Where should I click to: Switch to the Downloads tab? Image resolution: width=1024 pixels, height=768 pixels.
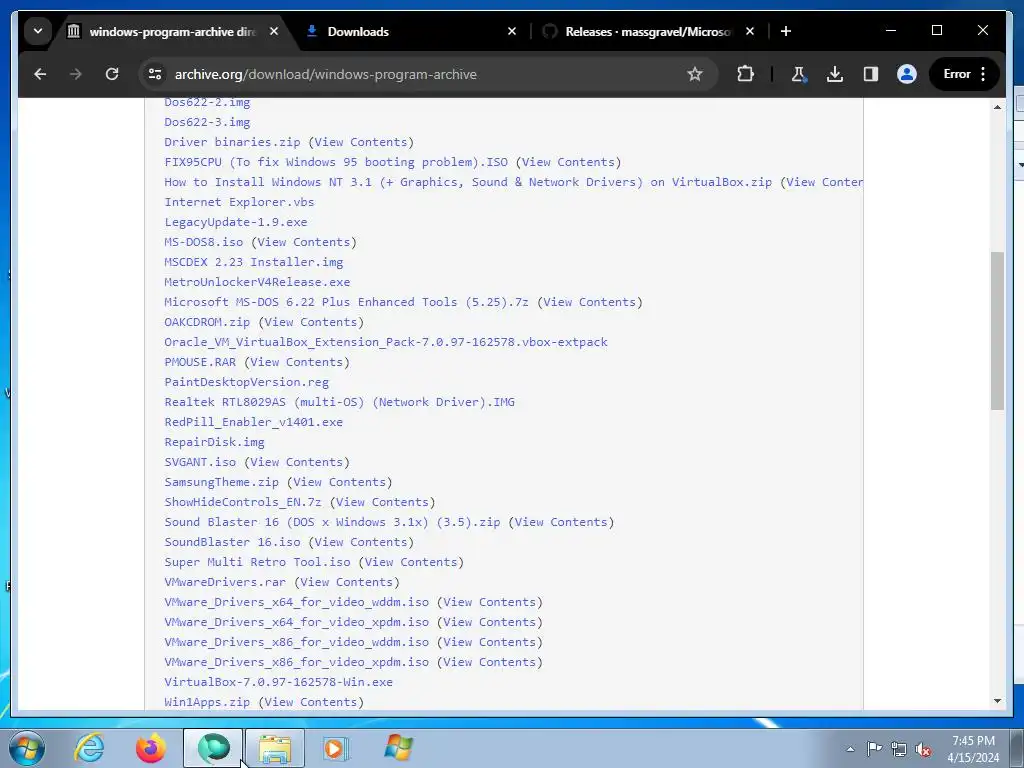pos(411,31)
